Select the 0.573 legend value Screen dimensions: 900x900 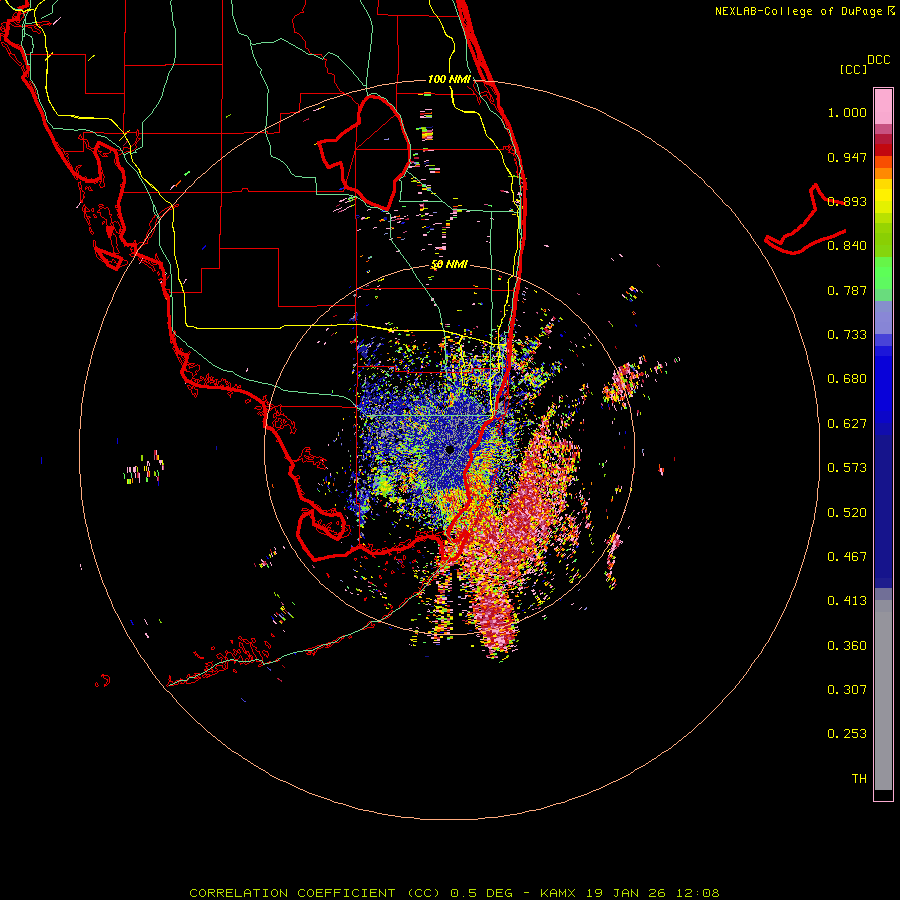click(847, 468)
